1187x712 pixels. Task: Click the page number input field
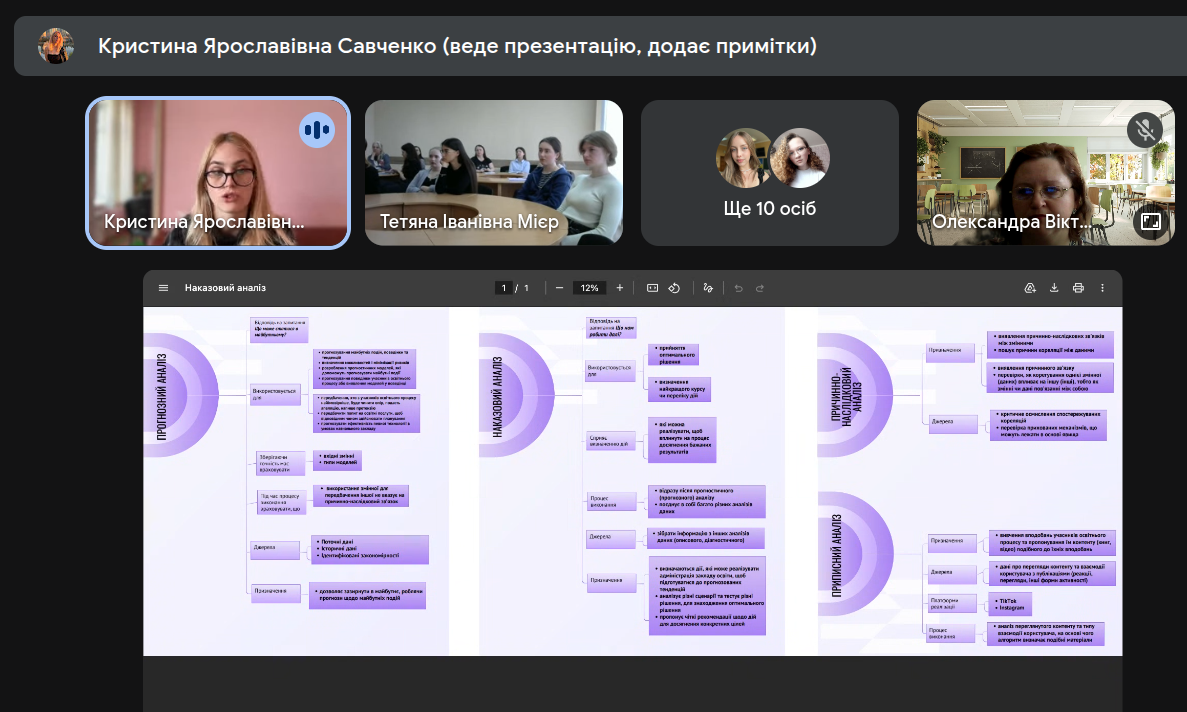[505, 288]
